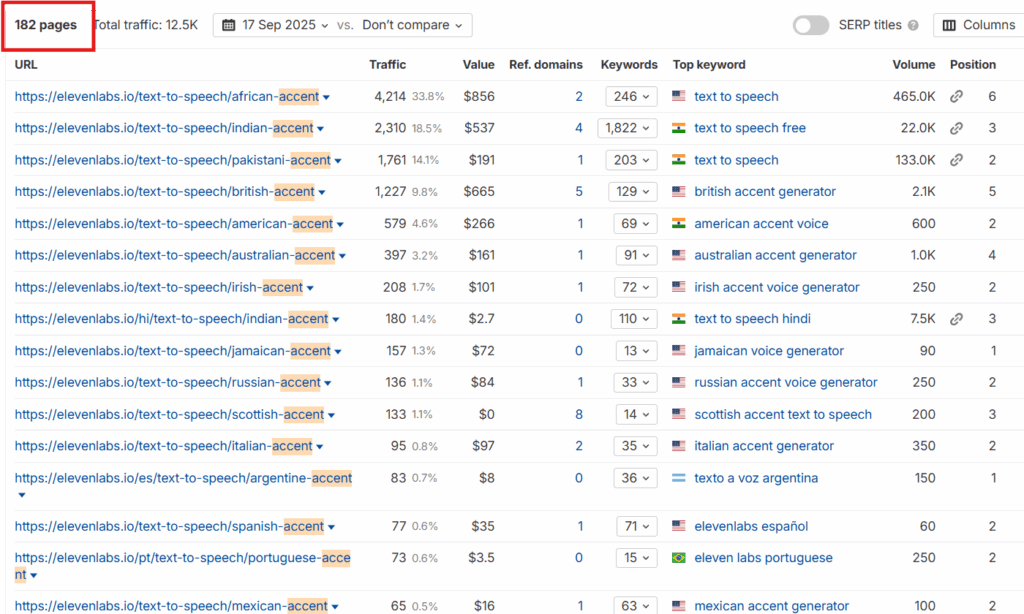Open the african-accent URL caret menu

[327, 98]
